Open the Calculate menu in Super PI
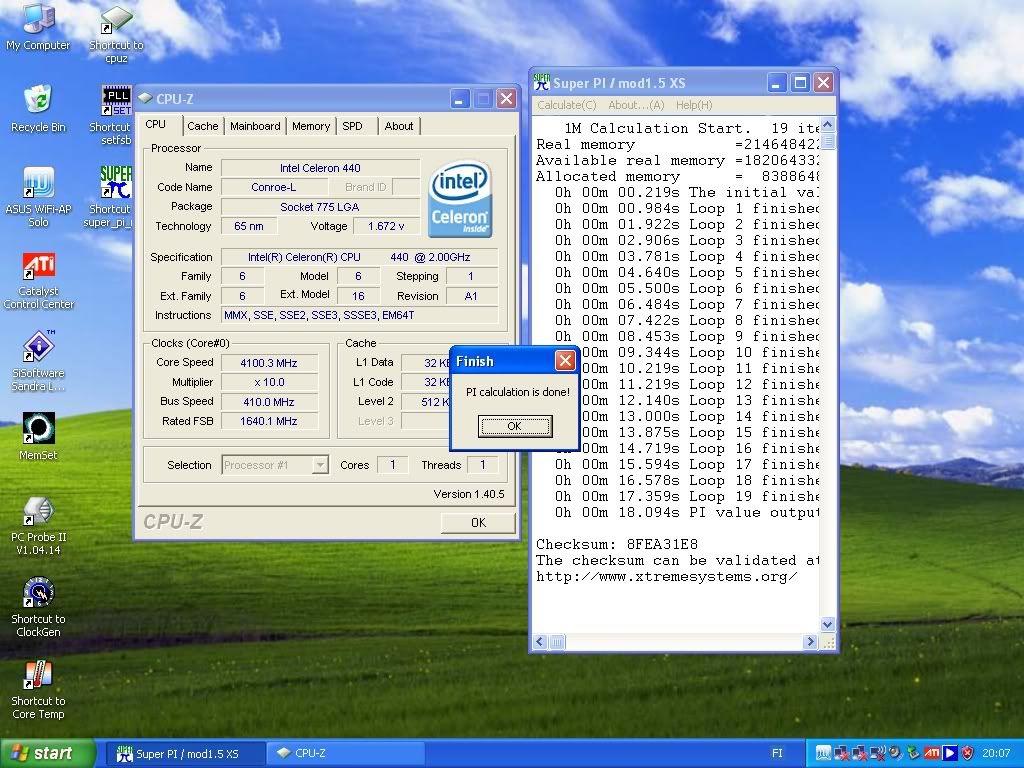The image size is (1024, 768). tap(566, 105)
